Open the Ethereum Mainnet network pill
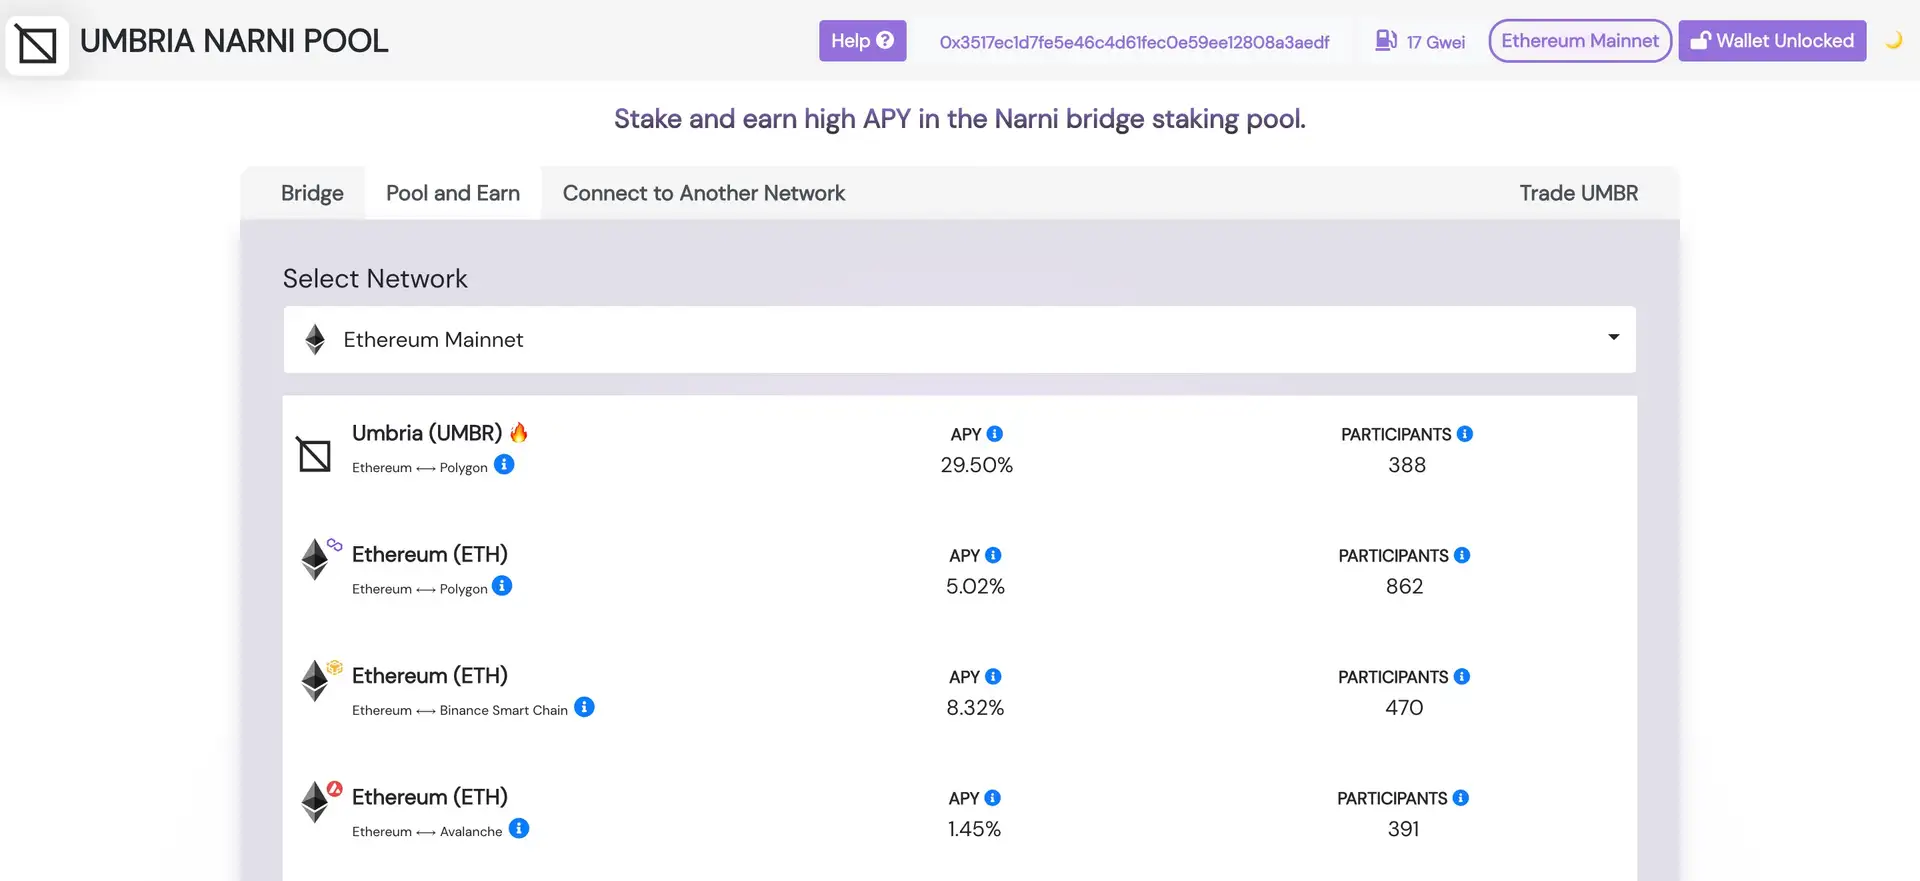Image resolution: width=1920 pixels, height=881 pixels. 1579,41
